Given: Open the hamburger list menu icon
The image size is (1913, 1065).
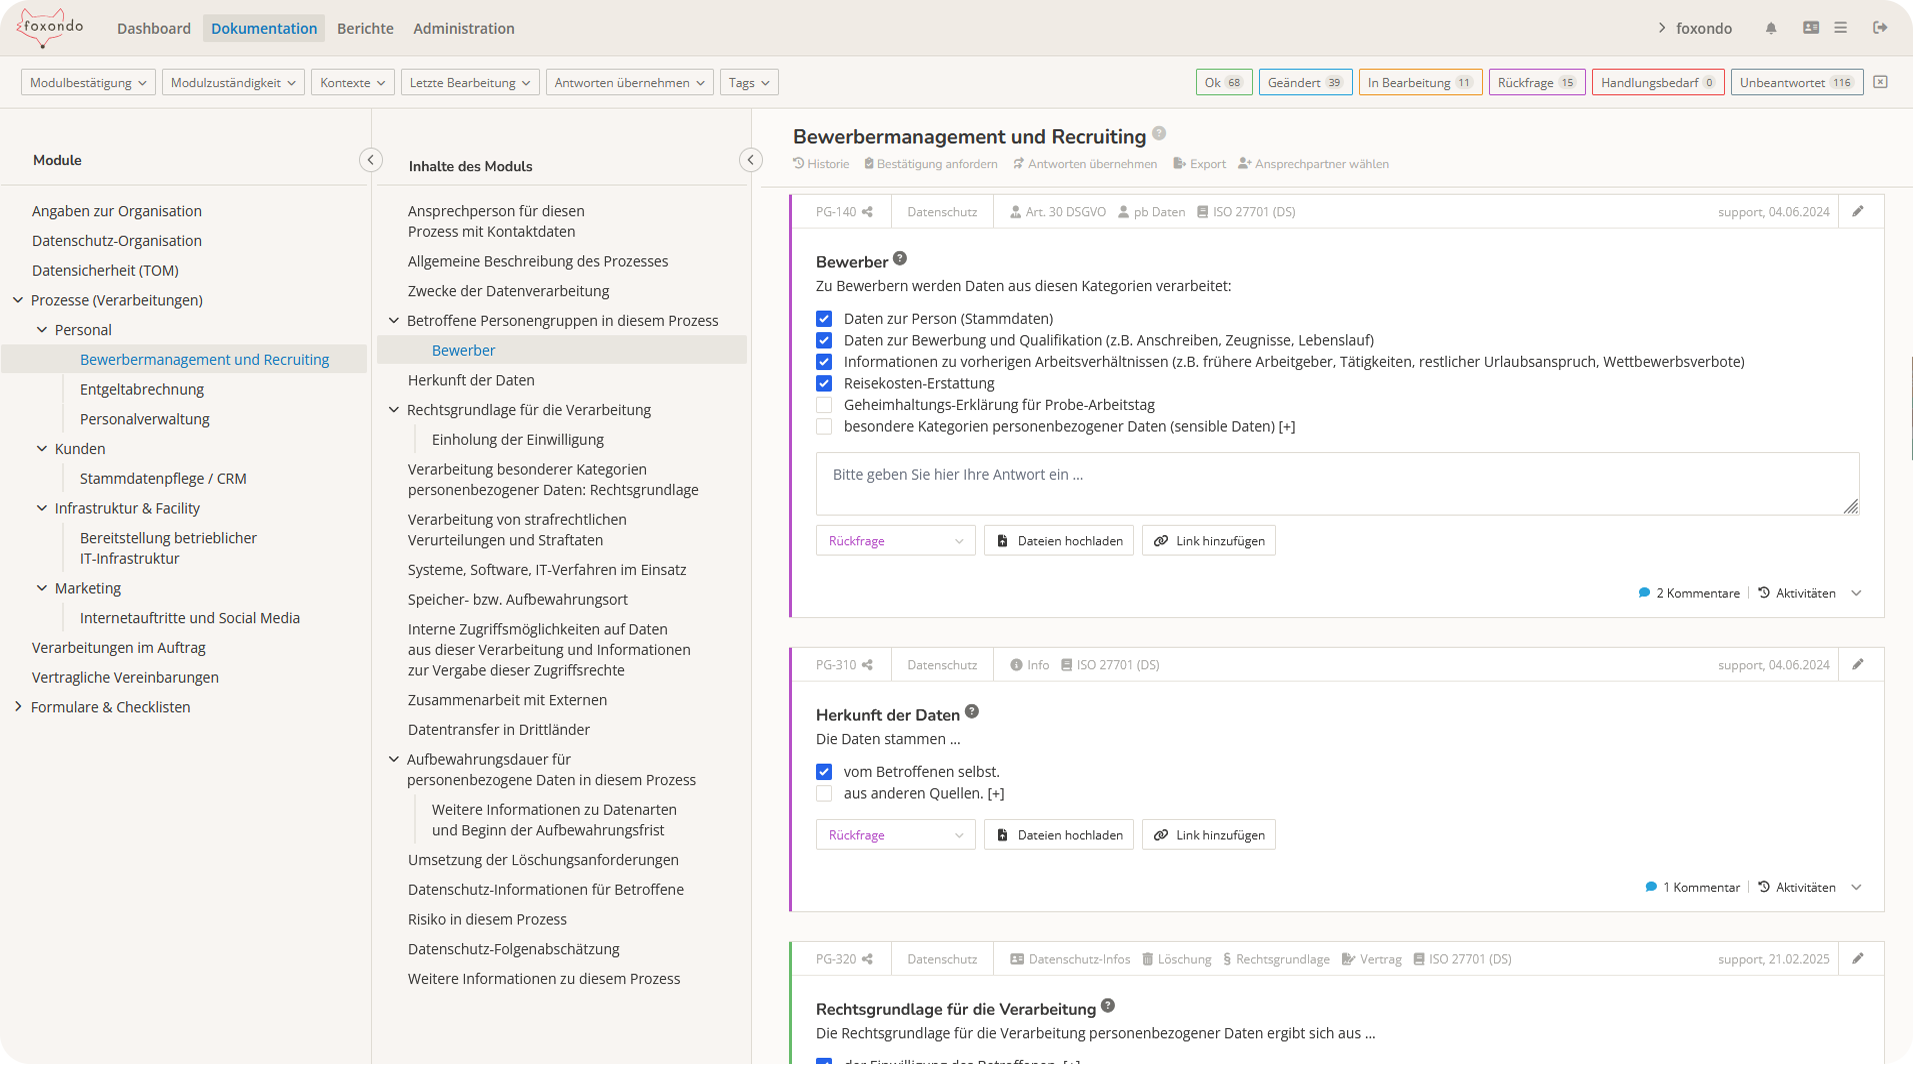Looking at the screenshot, I should [1841, 28].
